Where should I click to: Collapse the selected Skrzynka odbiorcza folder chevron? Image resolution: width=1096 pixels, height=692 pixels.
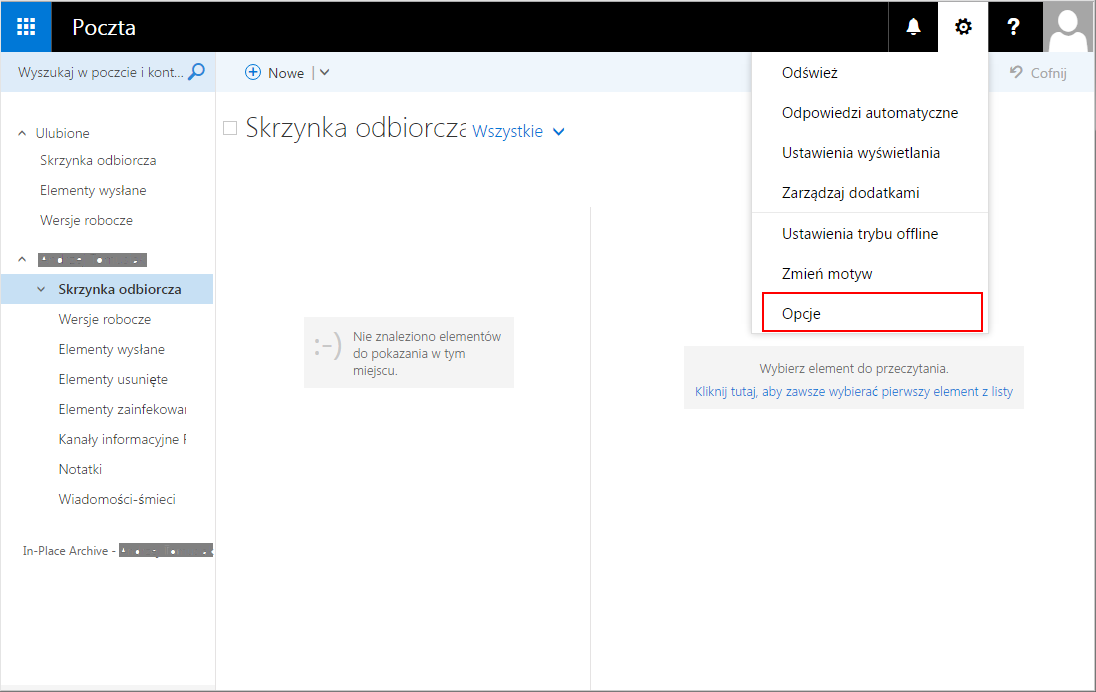41,289
